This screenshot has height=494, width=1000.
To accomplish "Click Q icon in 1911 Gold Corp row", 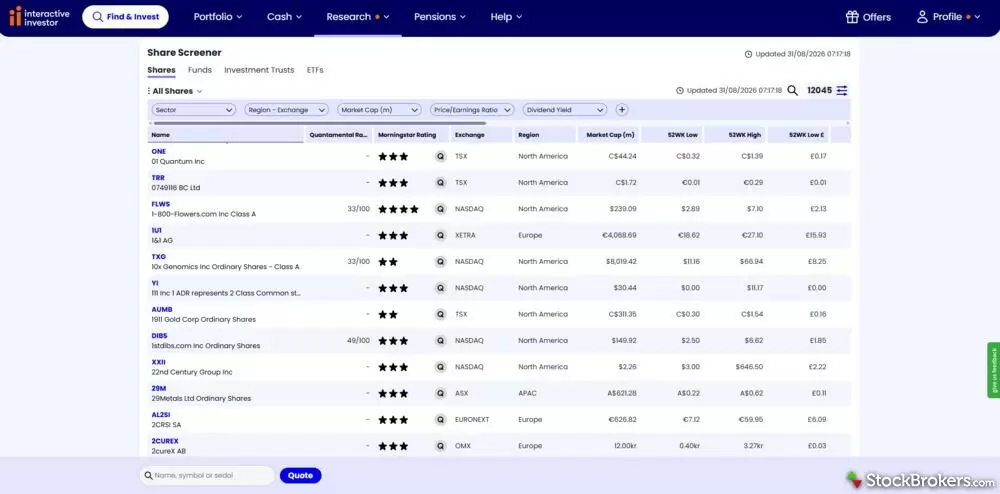I will pyautogui.click(x=441, y=314).
